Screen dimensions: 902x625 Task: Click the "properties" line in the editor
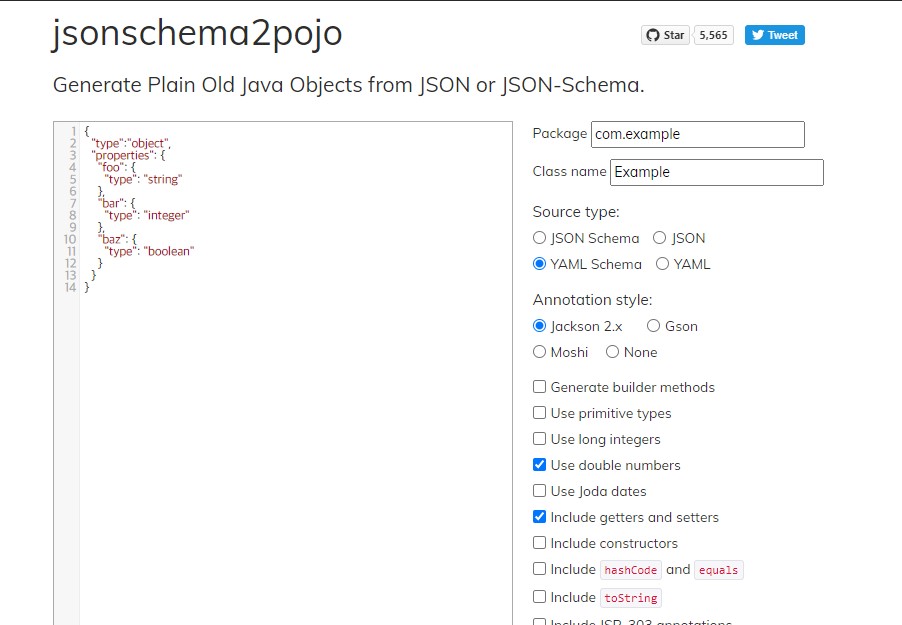coord(128,155)
